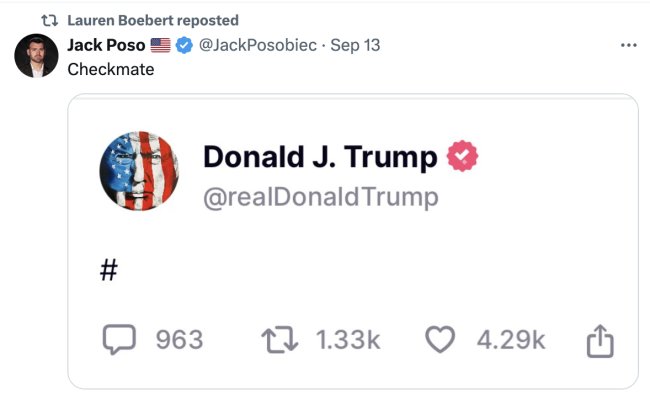Open the Jack Poso display name
Viewport: 650px width, 405px height.
click(x=106, y=45)
